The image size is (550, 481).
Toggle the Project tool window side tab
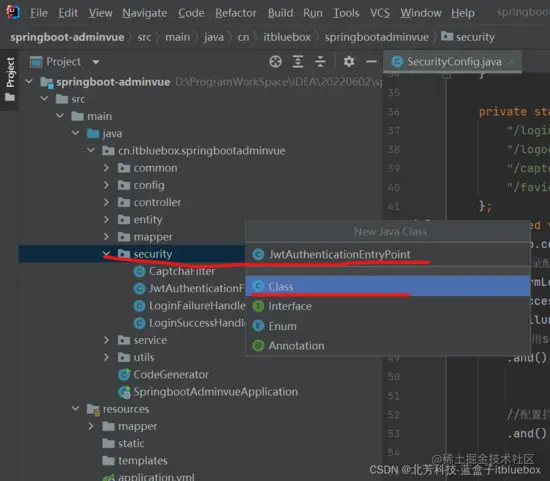(x=10, y=79)
